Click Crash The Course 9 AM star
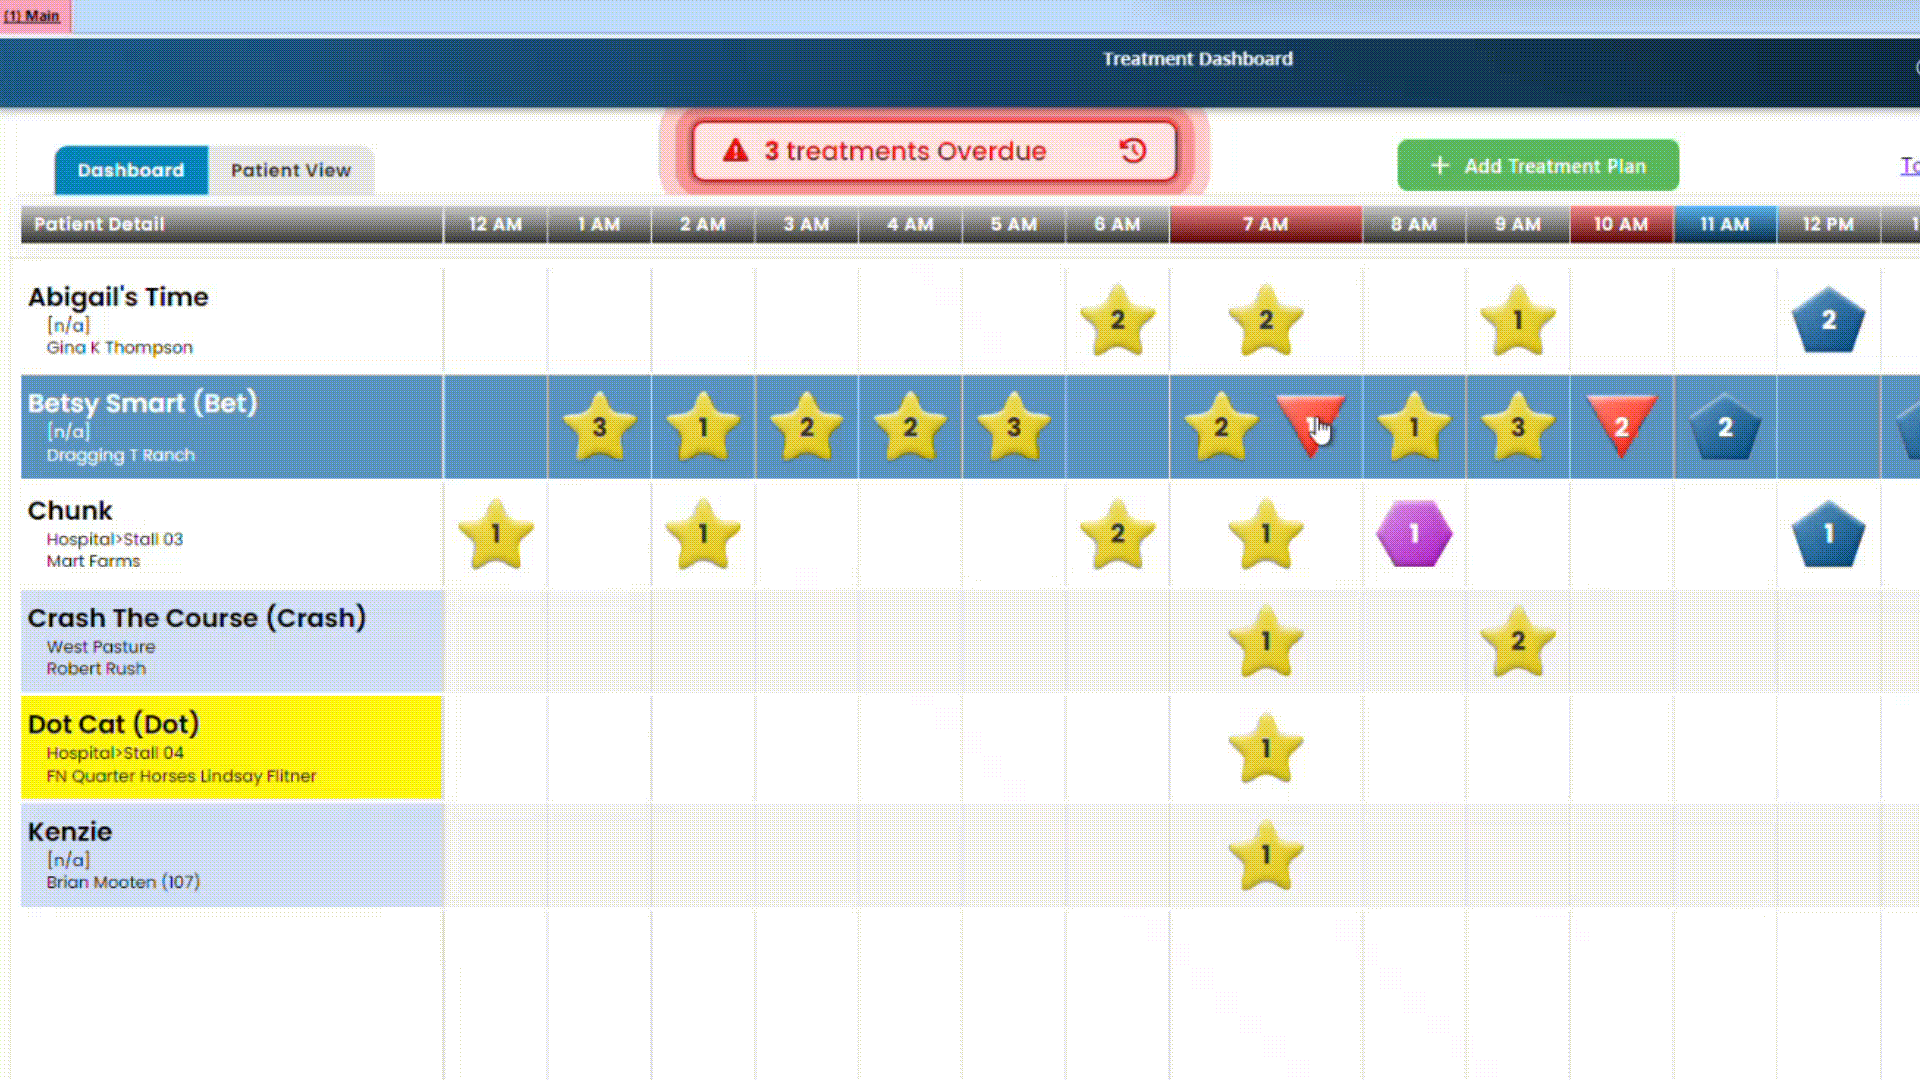Viewport: 1920px width, 1080px height. 1518,641
